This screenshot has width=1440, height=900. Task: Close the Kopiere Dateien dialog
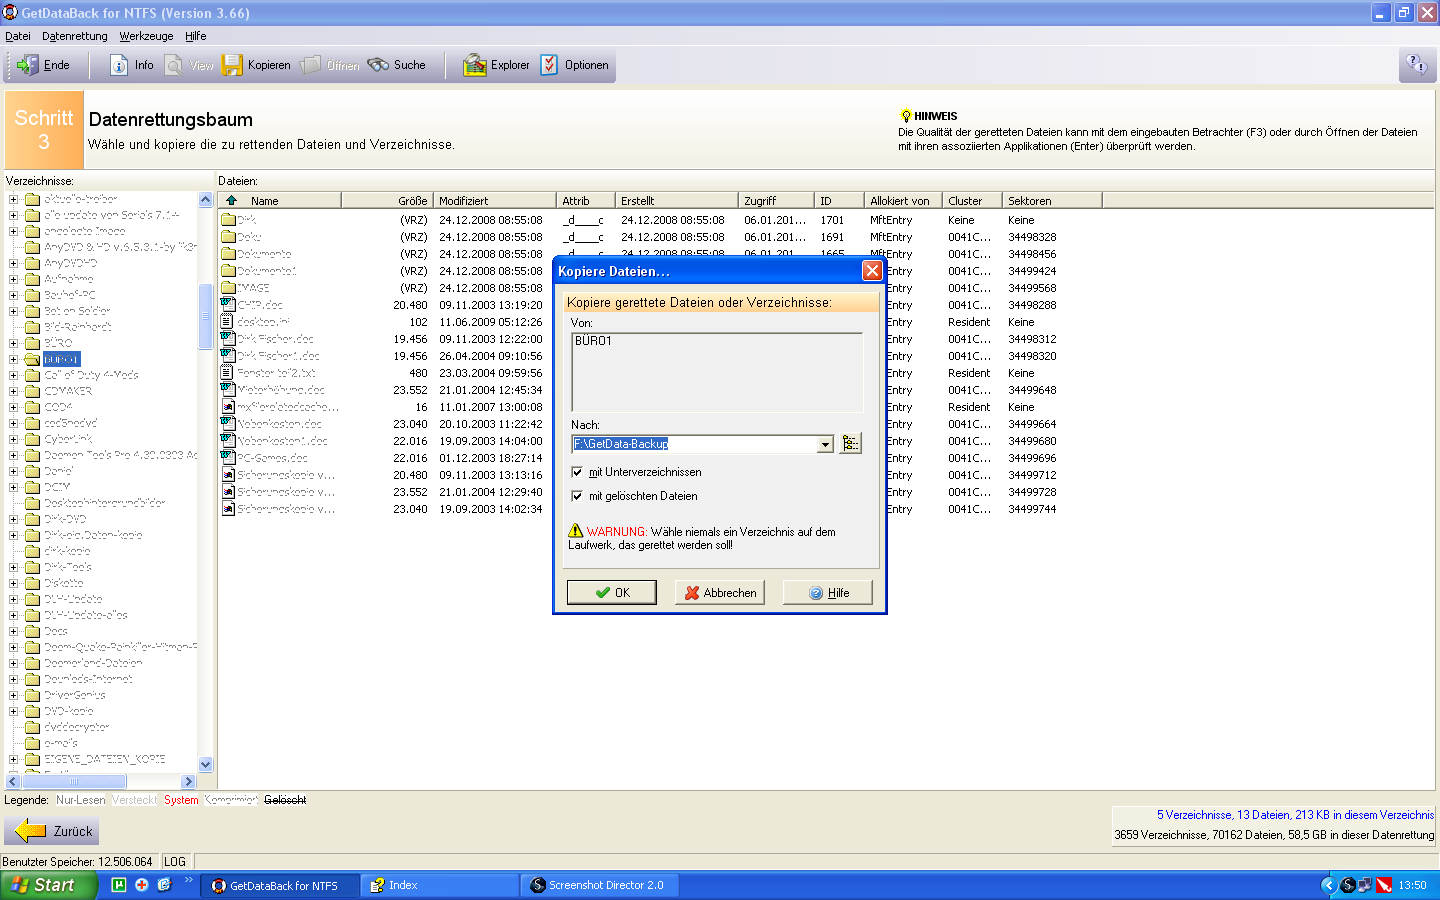click(x=872, y=271)
